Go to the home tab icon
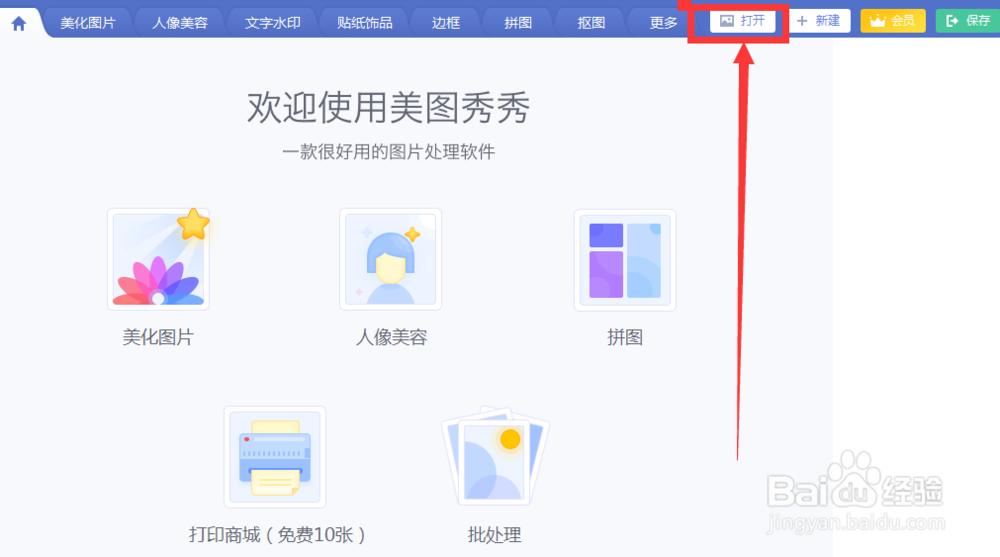 pyautogui.click(x=19, y=24)
